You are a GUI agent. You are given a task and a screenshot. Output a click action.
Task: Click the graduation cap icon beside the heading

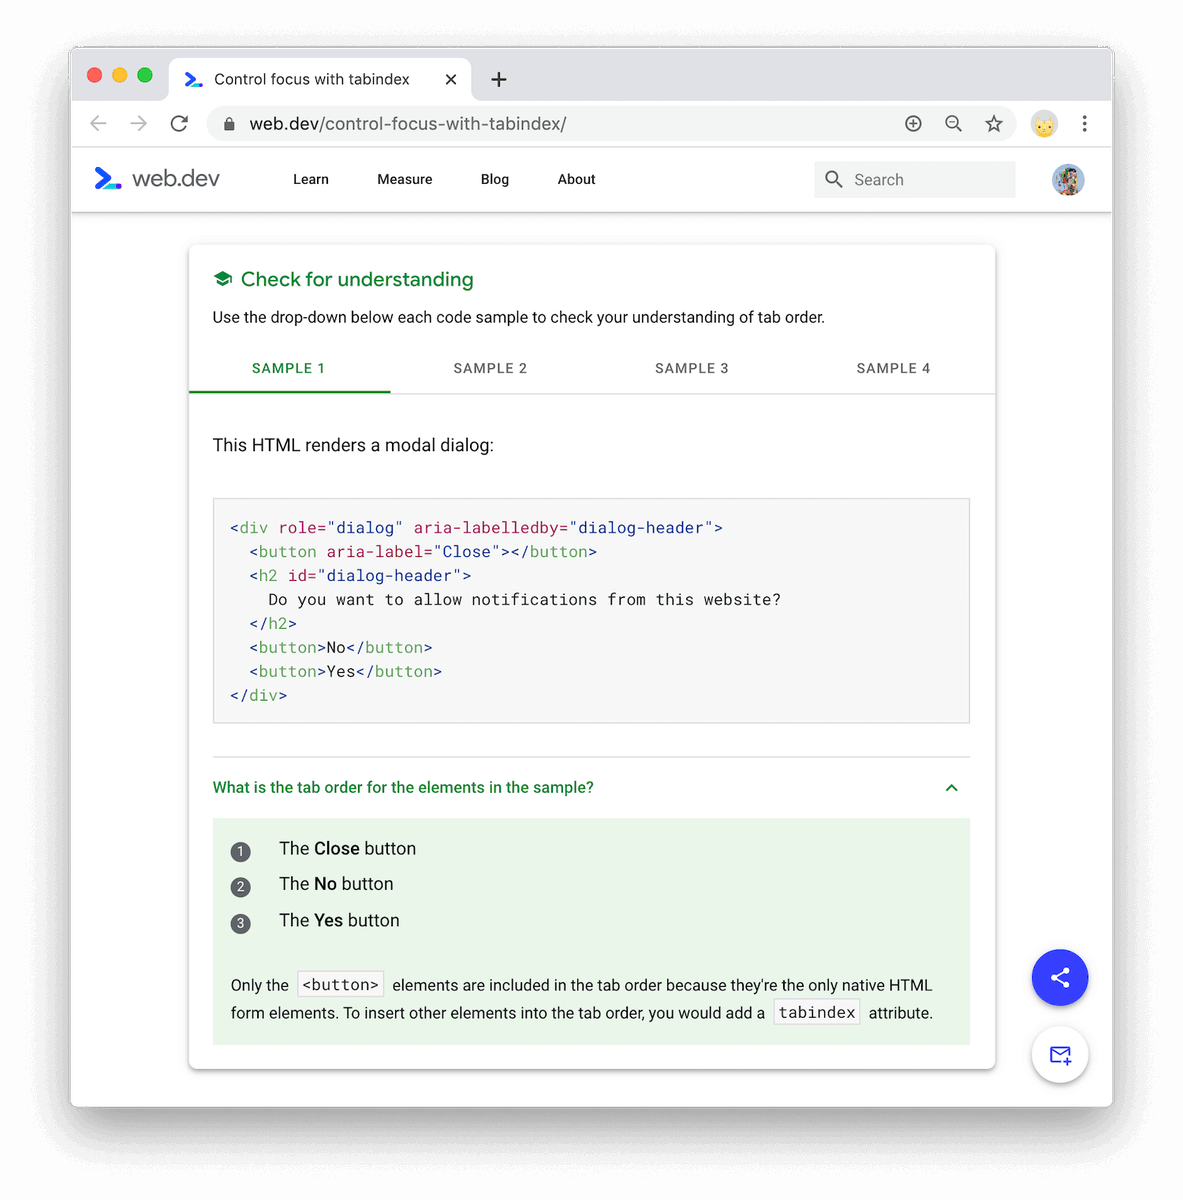pyautogui.click(x=223, y=279)
